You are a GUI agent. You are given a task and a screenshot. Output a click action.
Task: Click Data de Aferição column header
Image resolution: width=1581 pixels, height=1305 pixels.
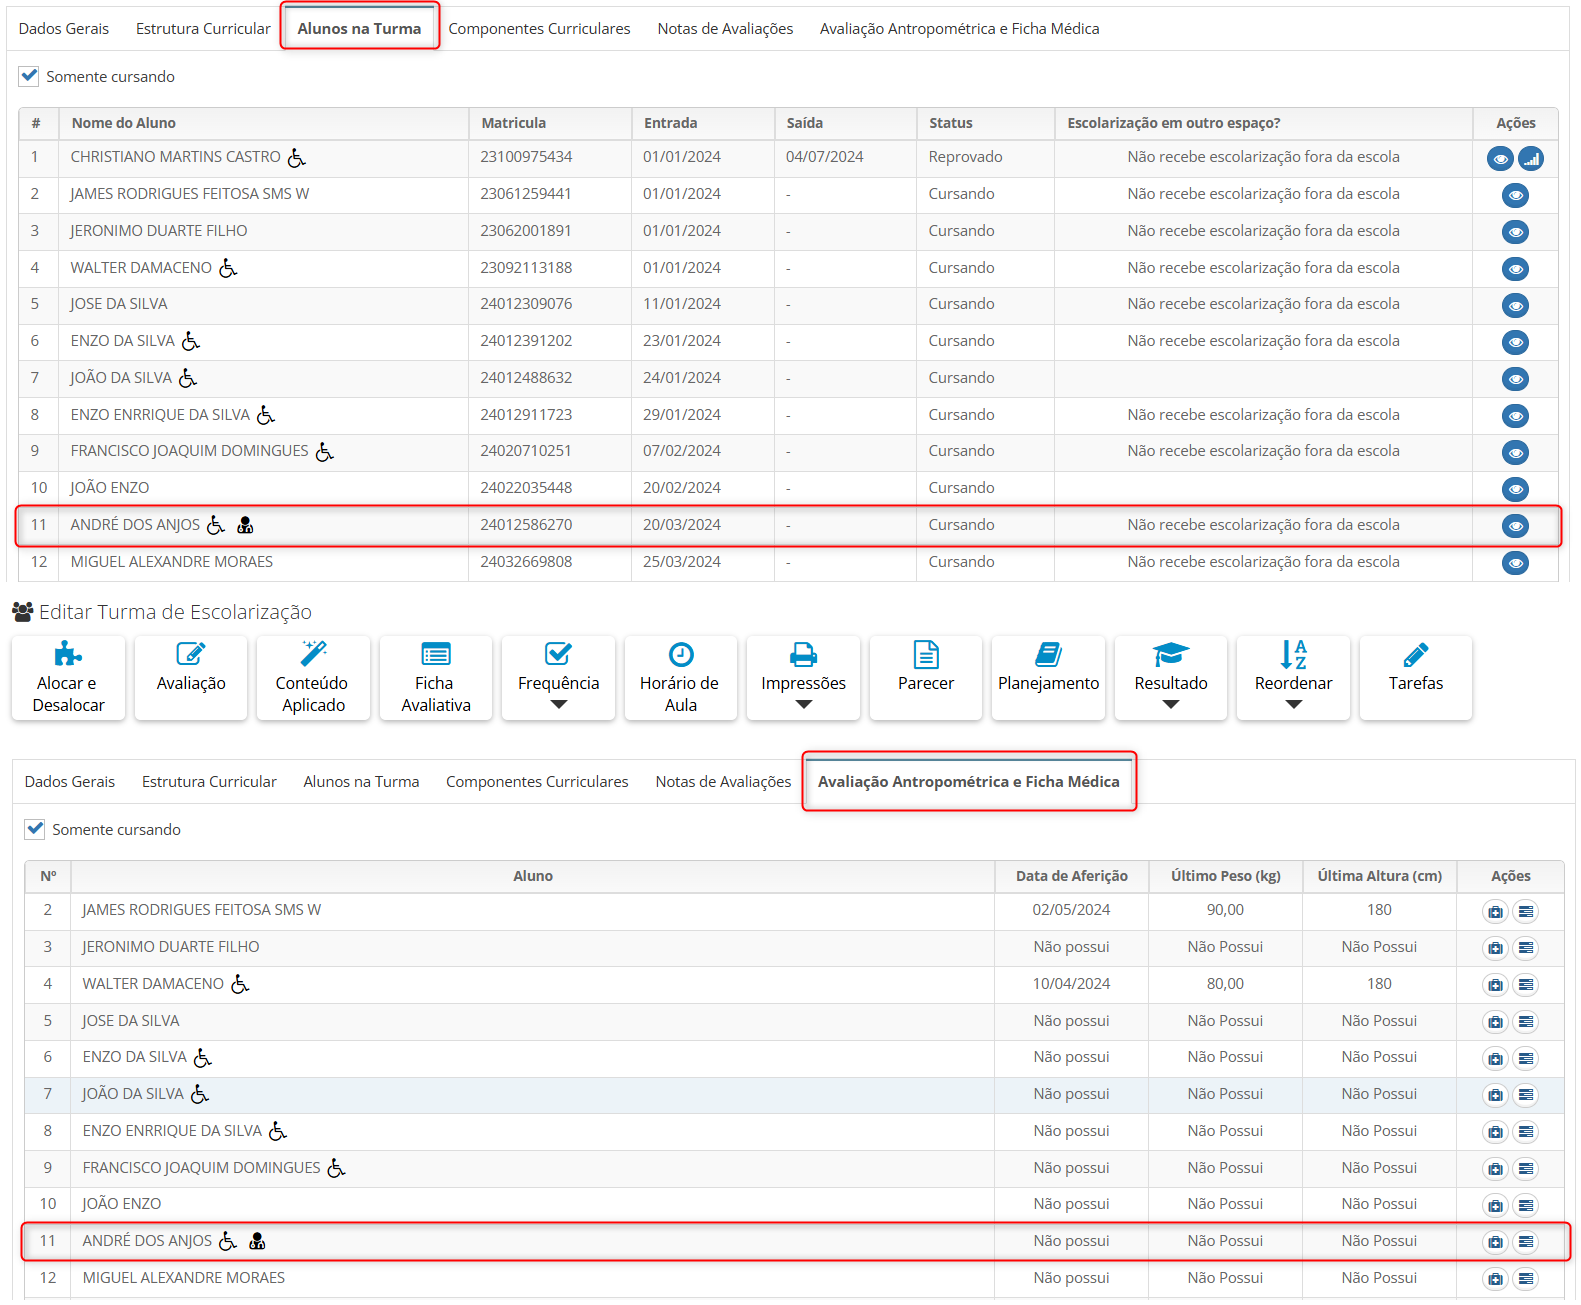(1072, 876)
